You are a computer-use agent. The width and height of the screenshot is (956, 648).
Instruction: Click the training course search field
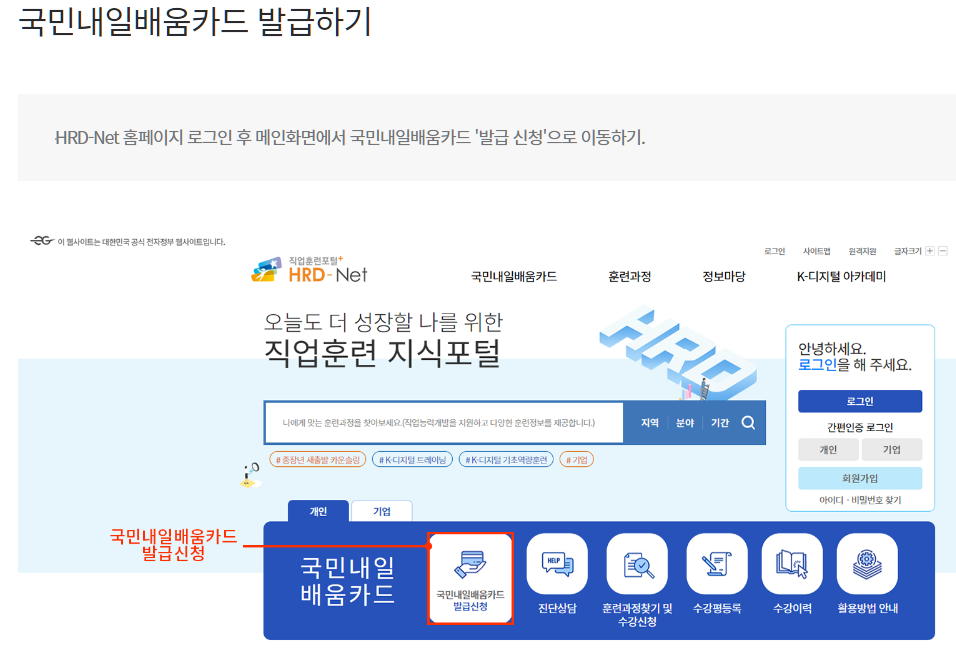click(444, 422)
